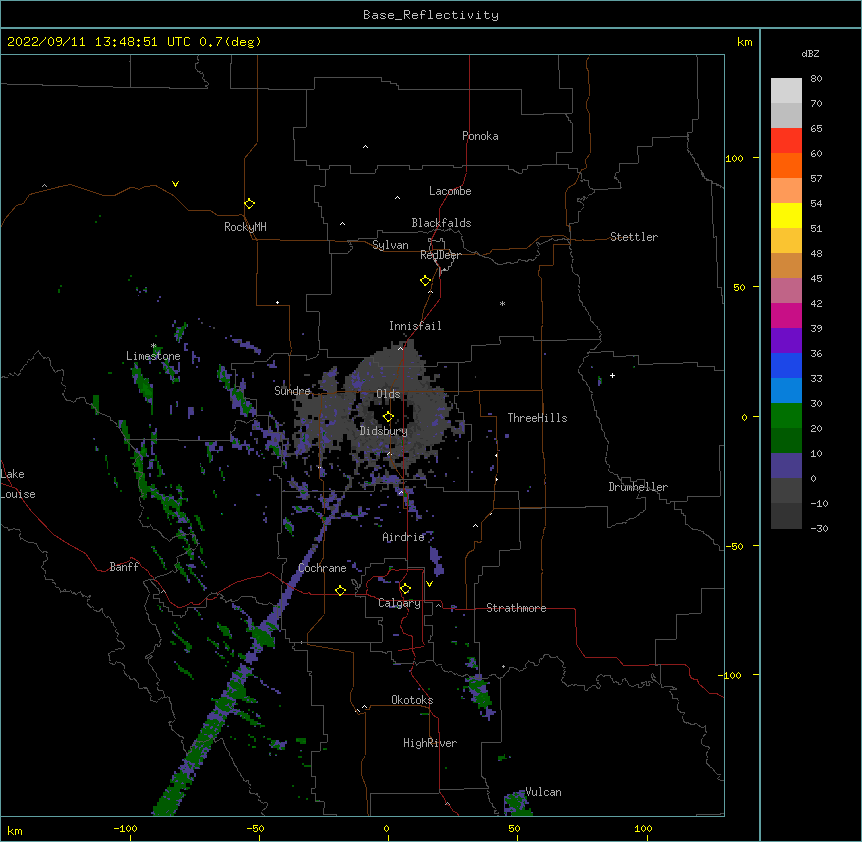Click the Cochrane town label
Screen dimensions: 862x842
click(322, 568)
